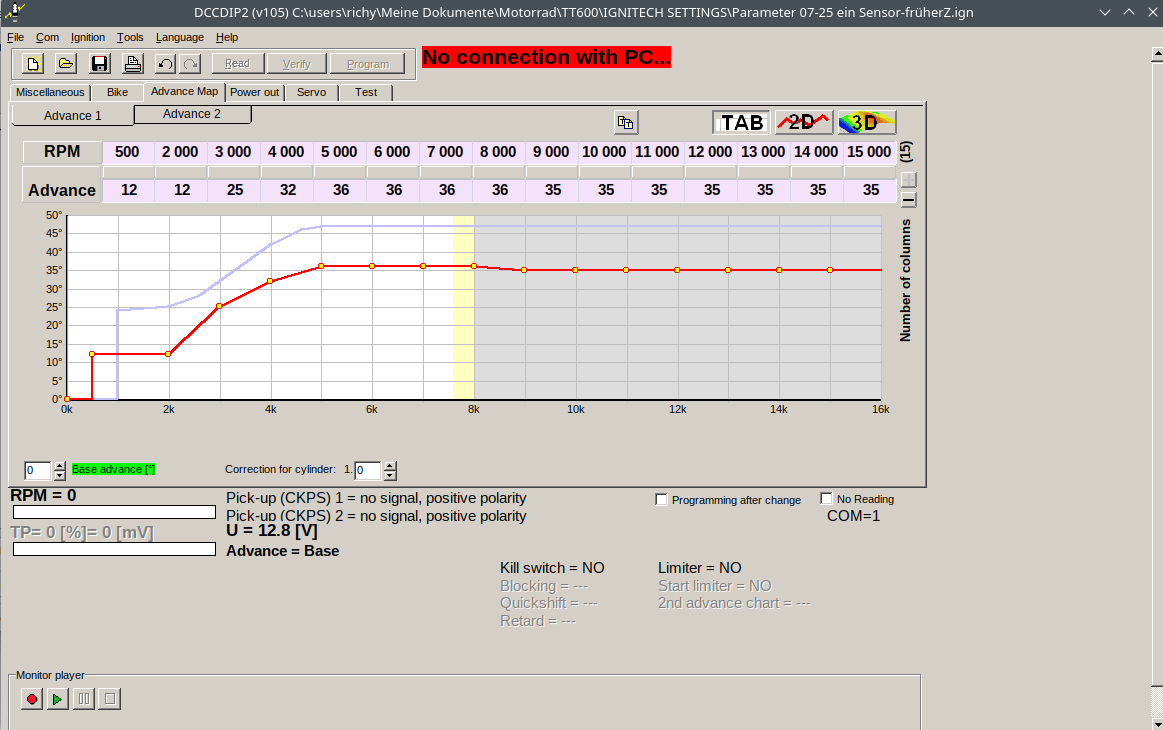Decrease cylinder correction with down arrow
This screenshot has width=1163, height=730.
point(390,475)
